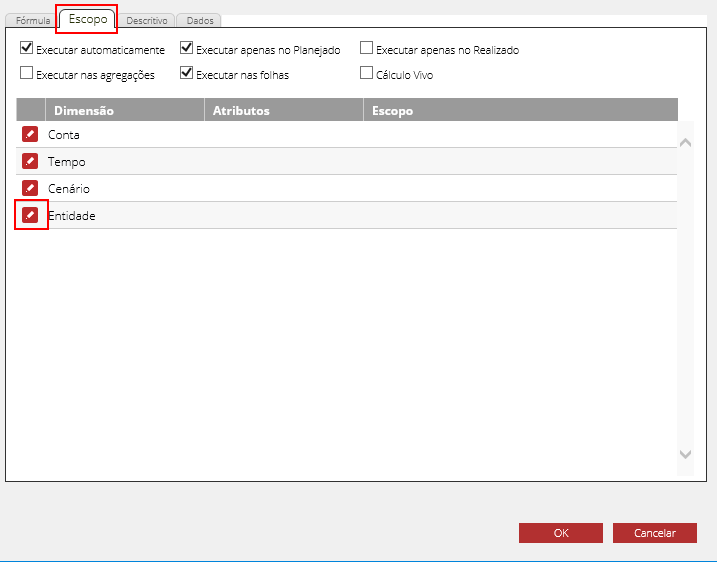Screen dimensions: 717x562
Task: Toggle Executar automaticamente checkbox
Action: [x=27, y=48]
